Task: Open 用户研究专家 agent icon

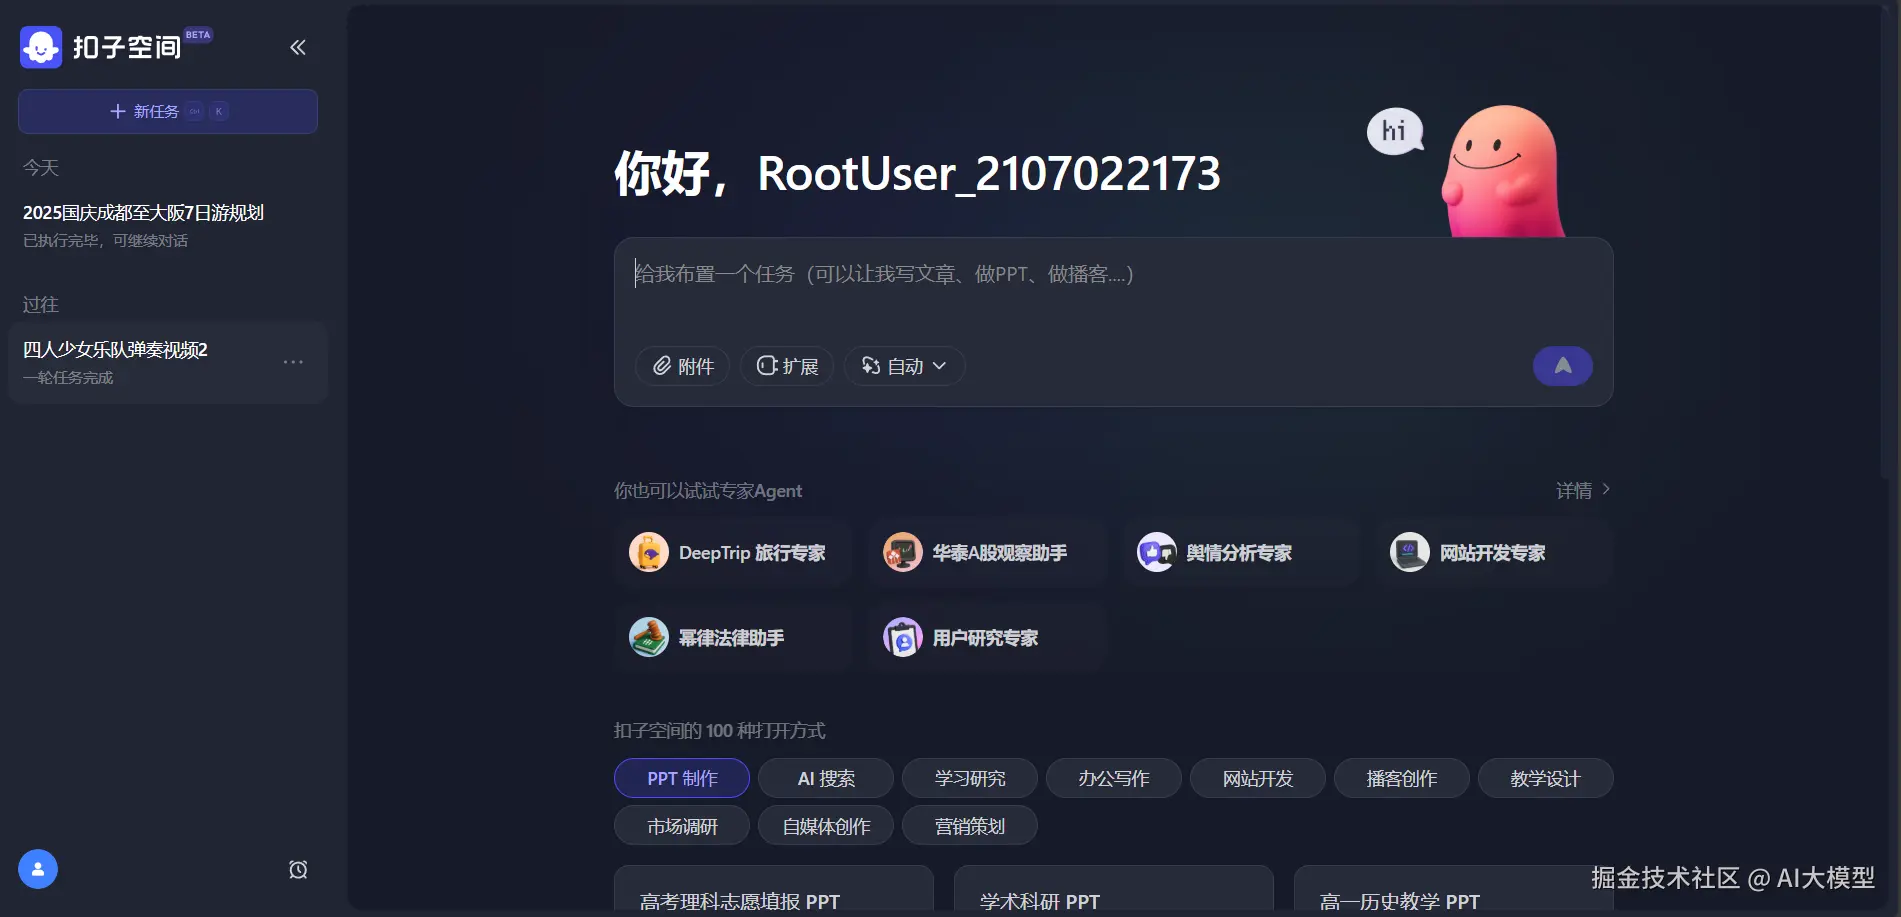Action: (903, 637)
